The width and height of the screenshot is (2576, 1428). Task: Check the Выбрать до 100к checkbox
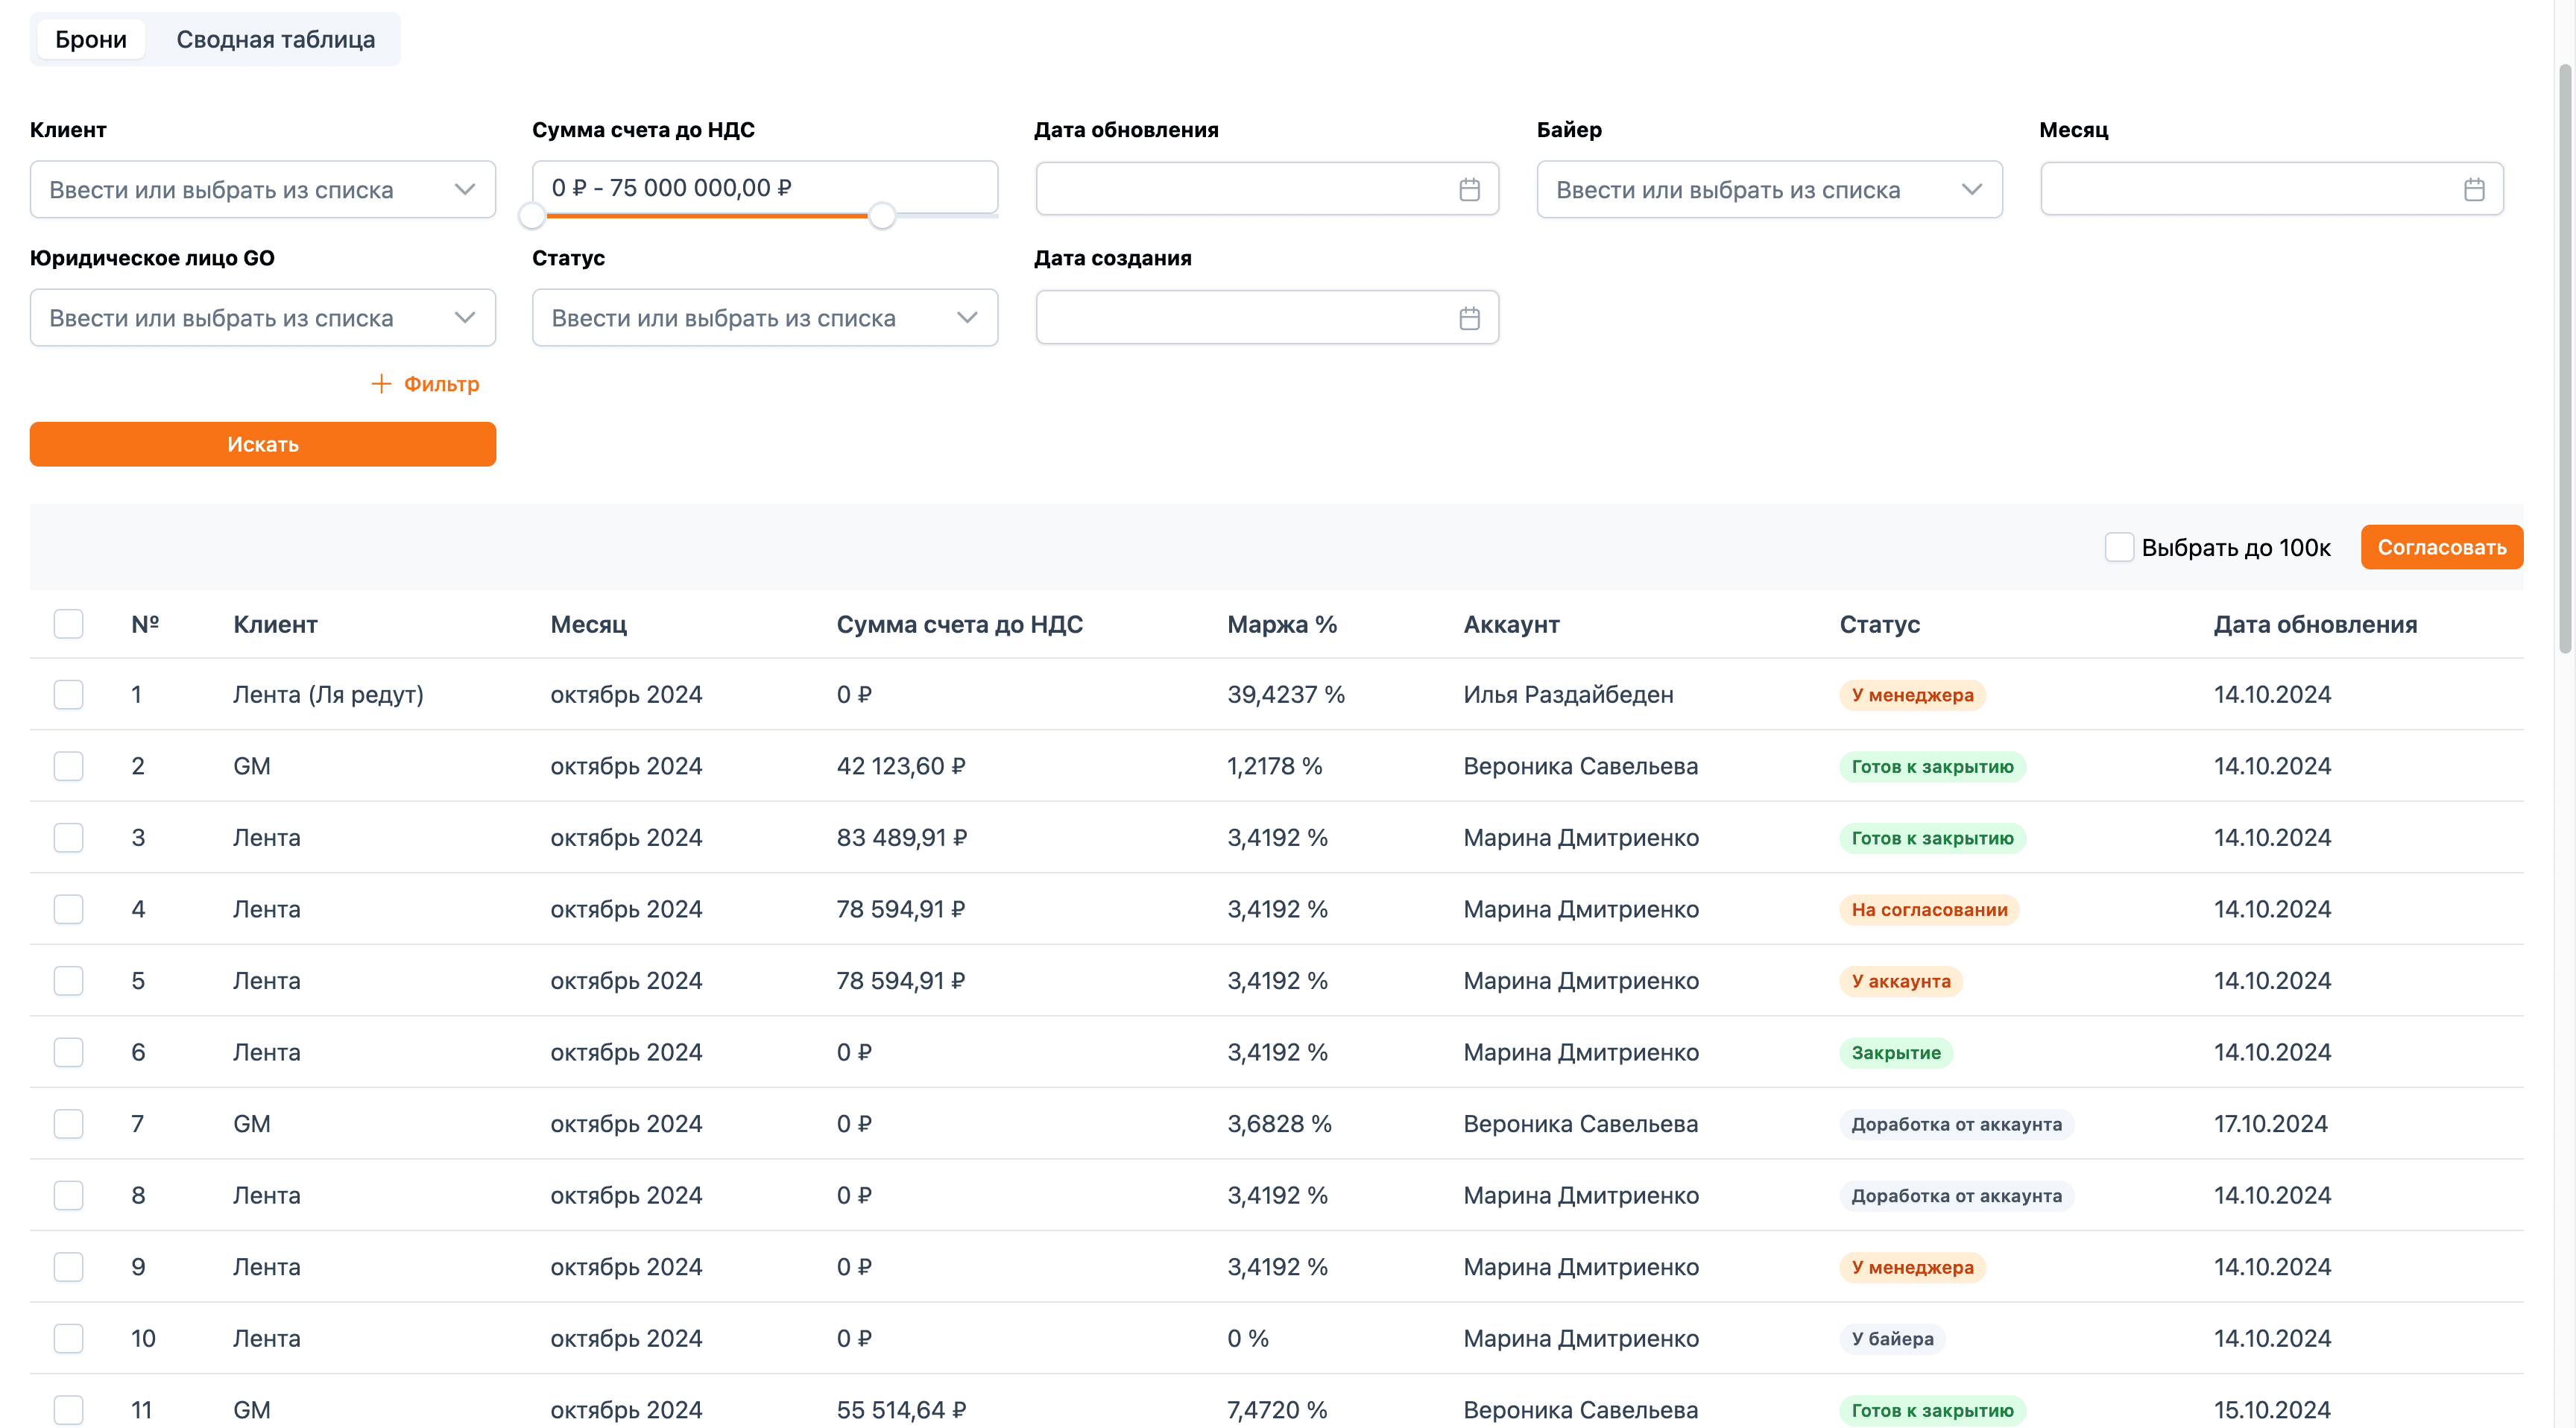(2119, 547)
